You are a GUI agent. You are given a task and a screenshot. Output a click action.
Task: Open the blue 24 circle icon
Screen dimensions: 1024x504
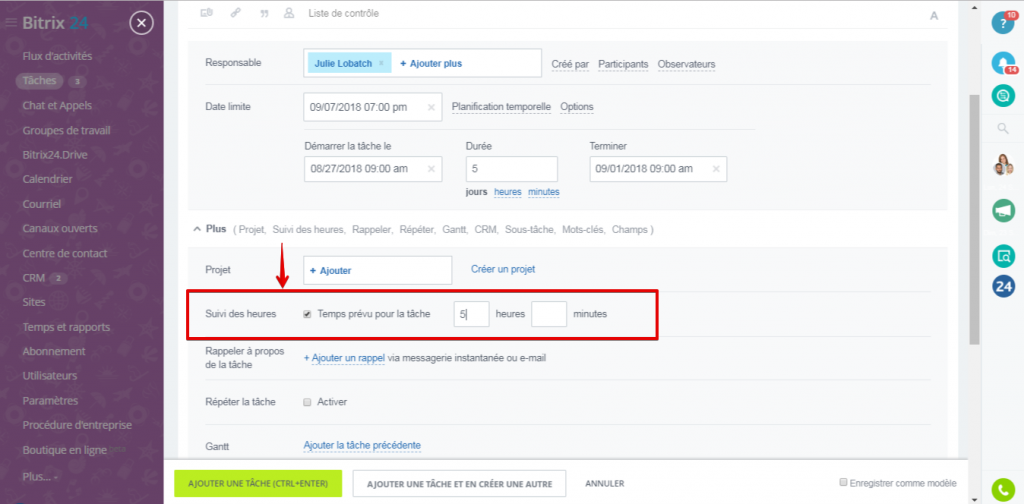(1002, 287)
